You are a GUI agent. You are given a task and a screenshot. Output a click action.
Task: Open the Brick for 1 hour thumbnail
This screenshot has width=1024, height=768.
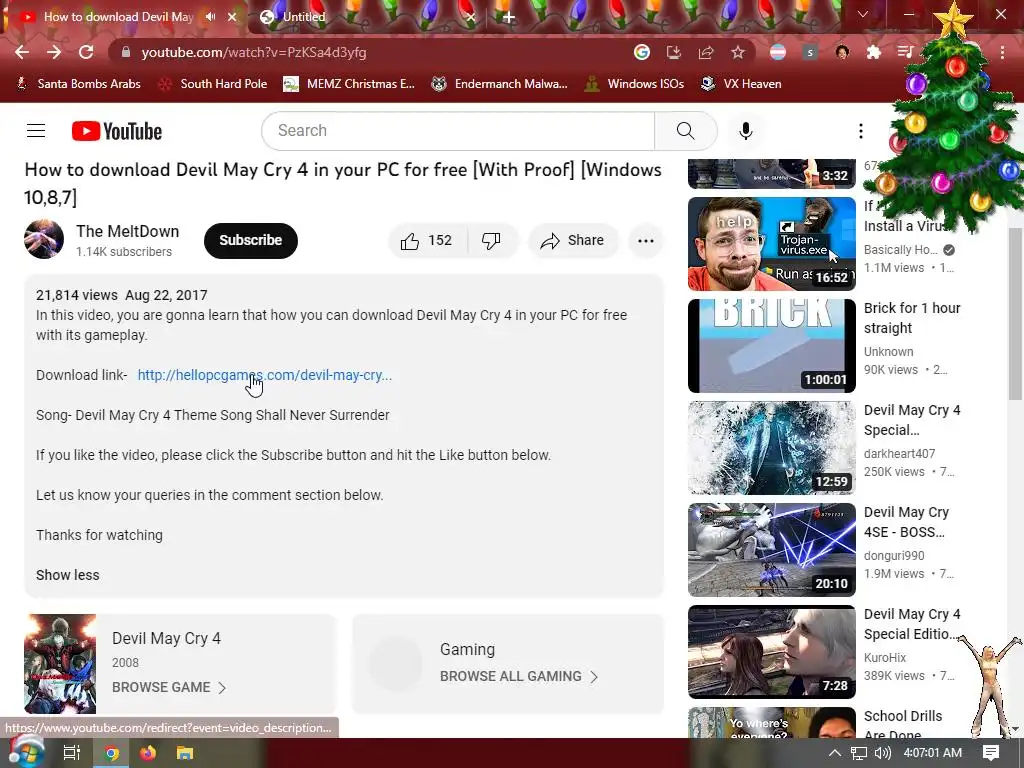(x=771, y=345)
